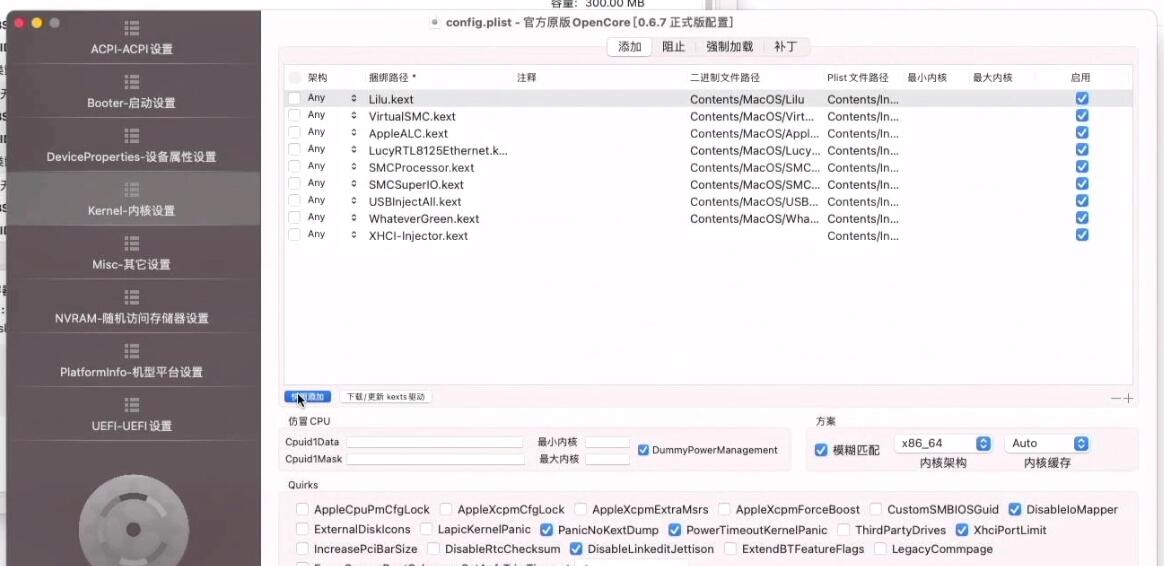Click the config.plist document icon in title bar
The height and width of the screenshot is (566, 1164).
435,22
